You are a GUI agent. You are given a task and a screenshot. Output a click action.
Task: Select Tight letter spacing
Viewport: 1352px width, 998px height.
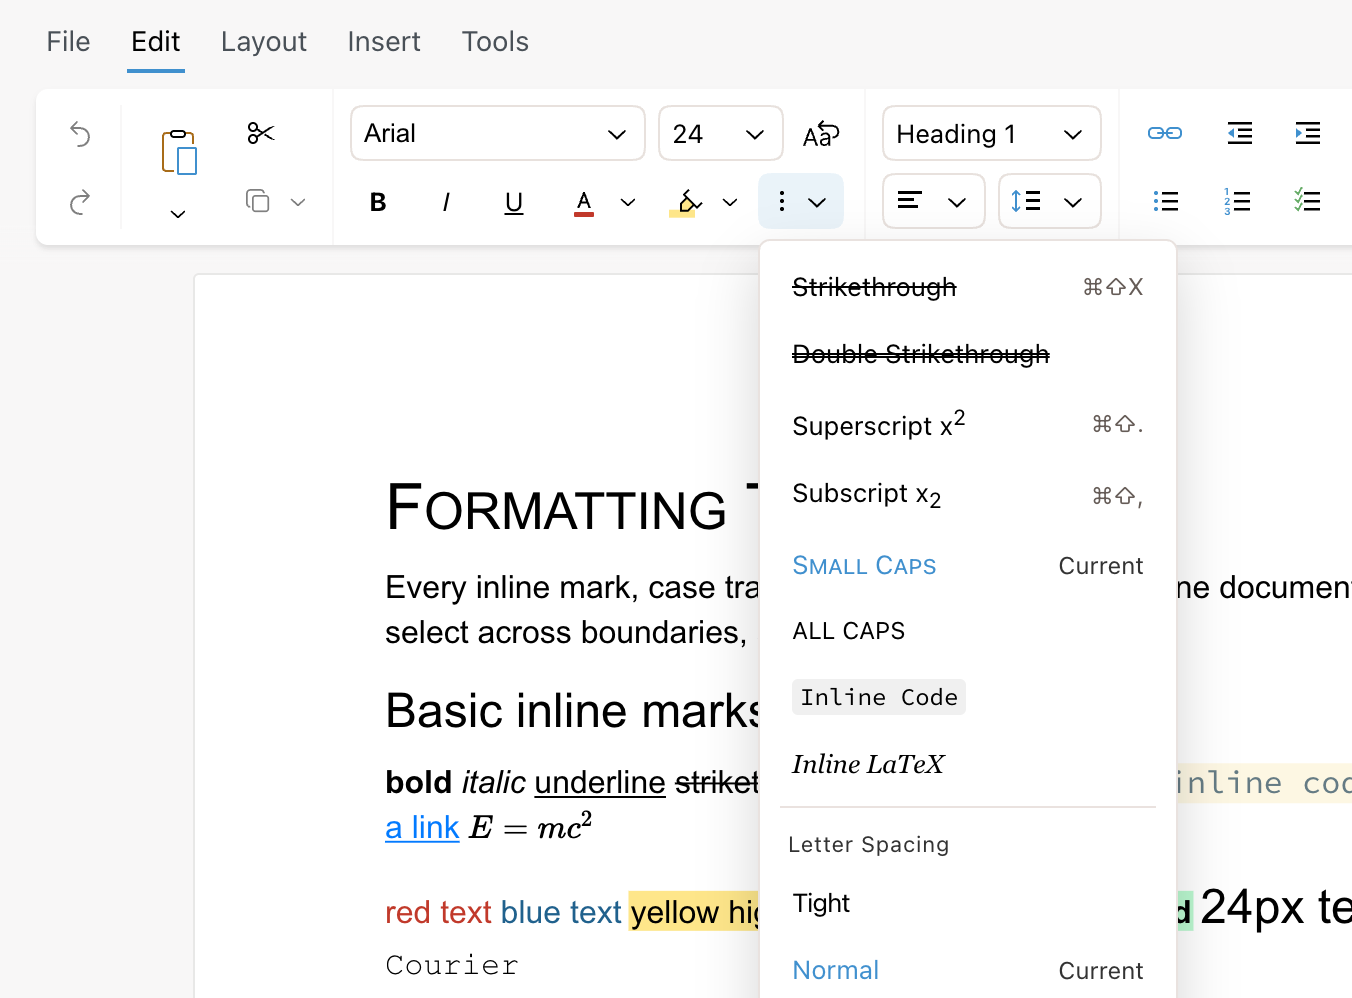[x=968, y=903]
